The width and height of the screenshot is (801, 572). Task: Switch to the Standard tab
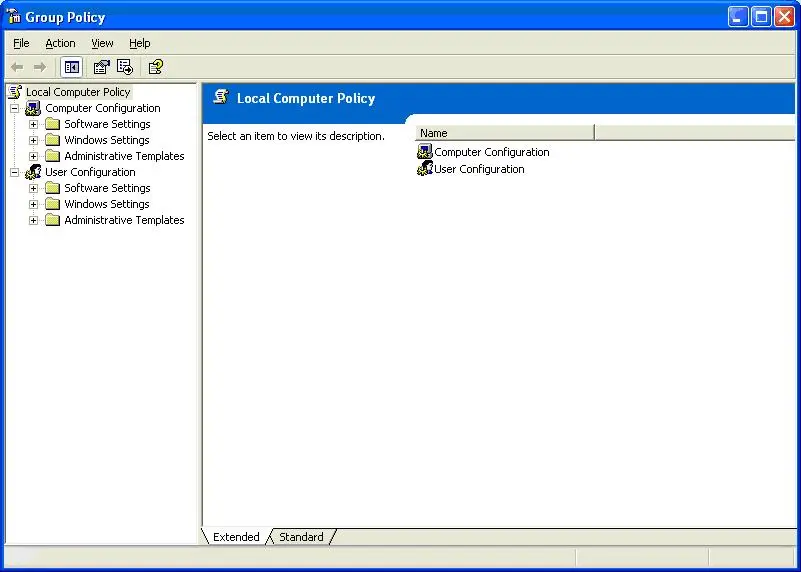(x=301, y=537)
